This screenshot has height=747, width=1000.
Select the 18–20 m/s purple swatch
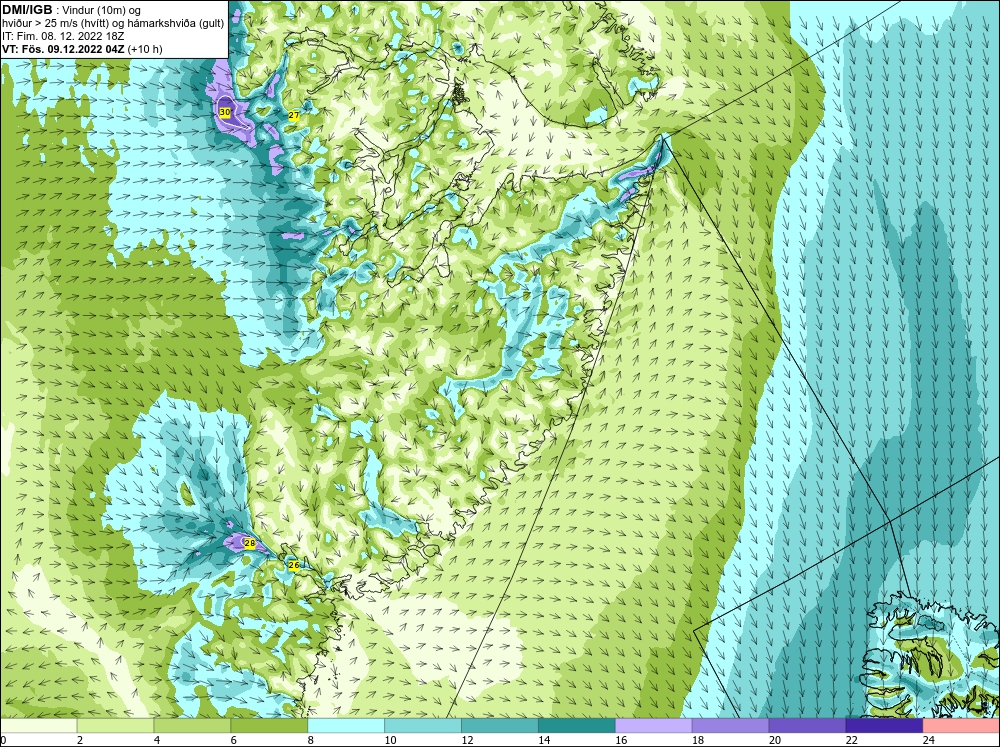(730, 726)
